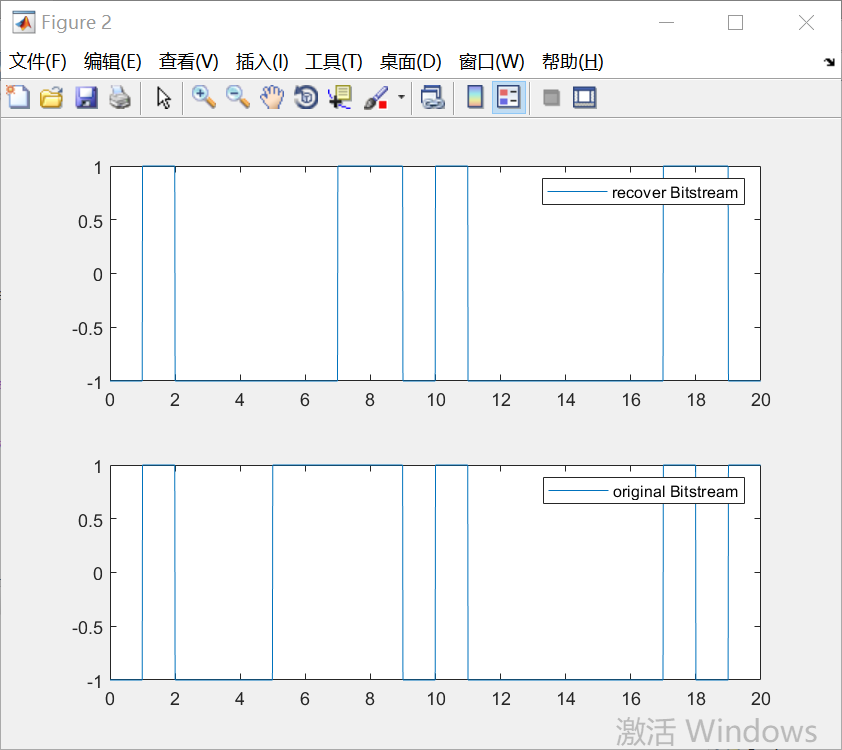This screenshot has height=750, width=842.
Task: Insert a colorbar via its toolbar icon
Action: [474, 97]
